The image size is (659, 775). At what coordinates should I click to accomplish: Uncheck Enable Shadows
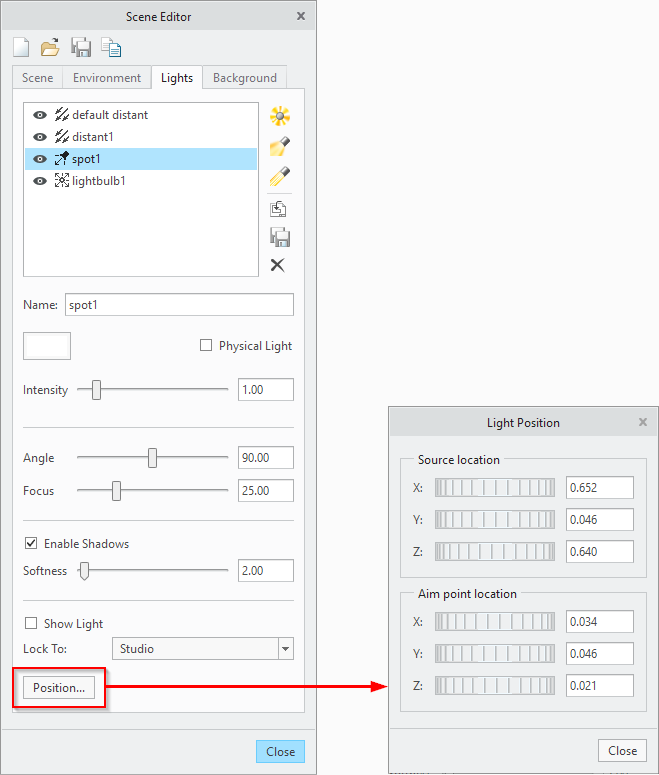click(x=31, y=543)
